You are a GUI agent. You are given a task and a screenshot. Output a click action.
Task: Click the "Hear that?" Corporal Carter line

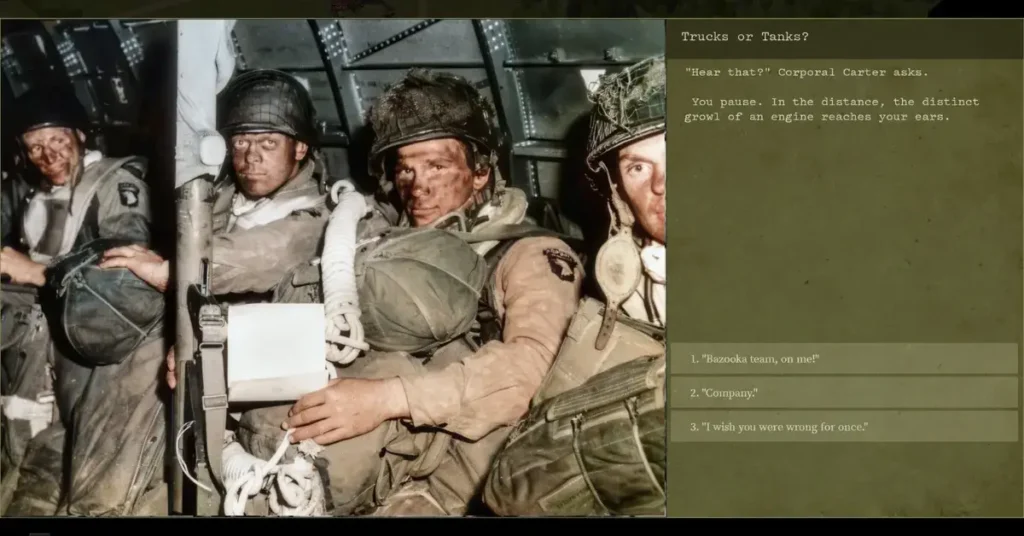tap(806, 72)
